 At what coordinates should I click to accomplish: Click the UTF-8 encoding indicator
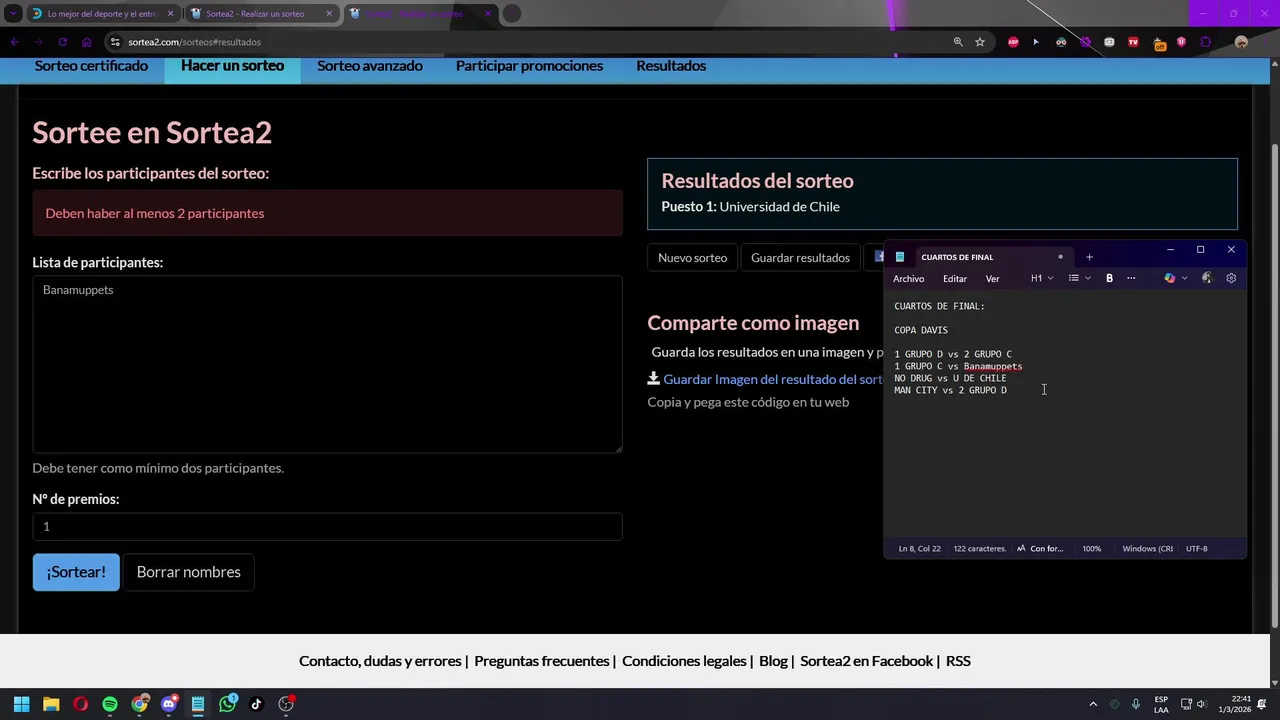(x=1196, y=548)
